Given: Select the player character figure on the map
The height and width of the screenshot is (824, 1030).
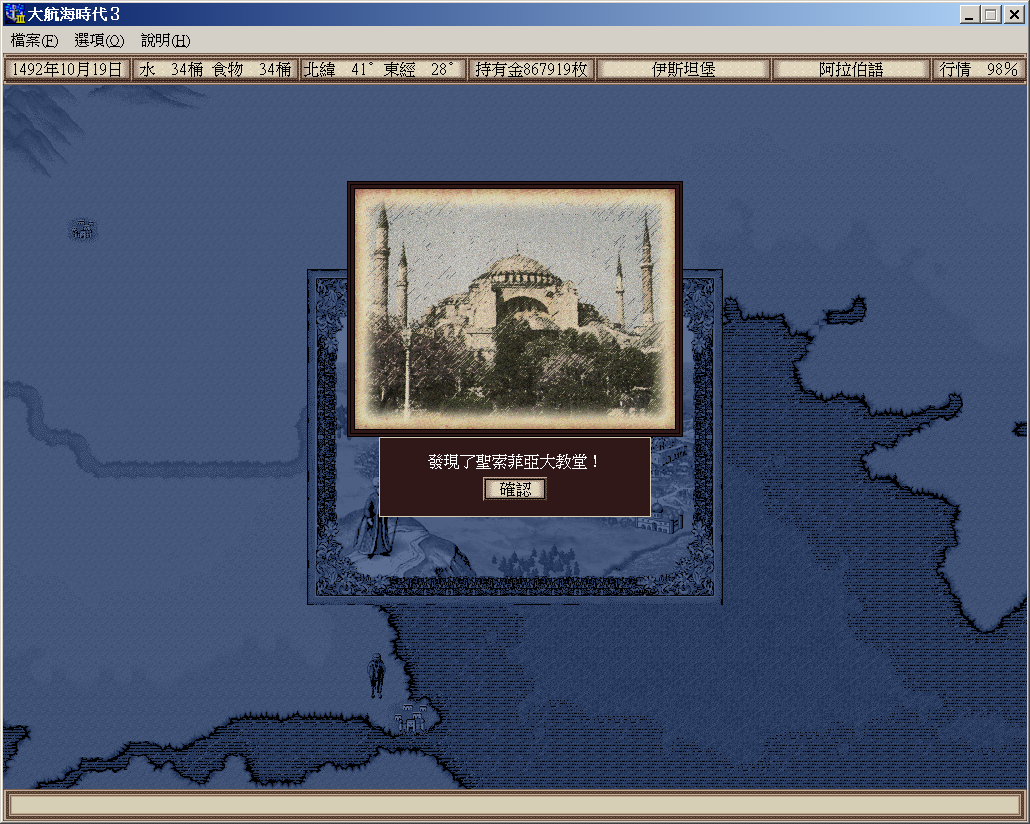Looking at the screenshot, I should pyautogui.click(x=377, y=676).
